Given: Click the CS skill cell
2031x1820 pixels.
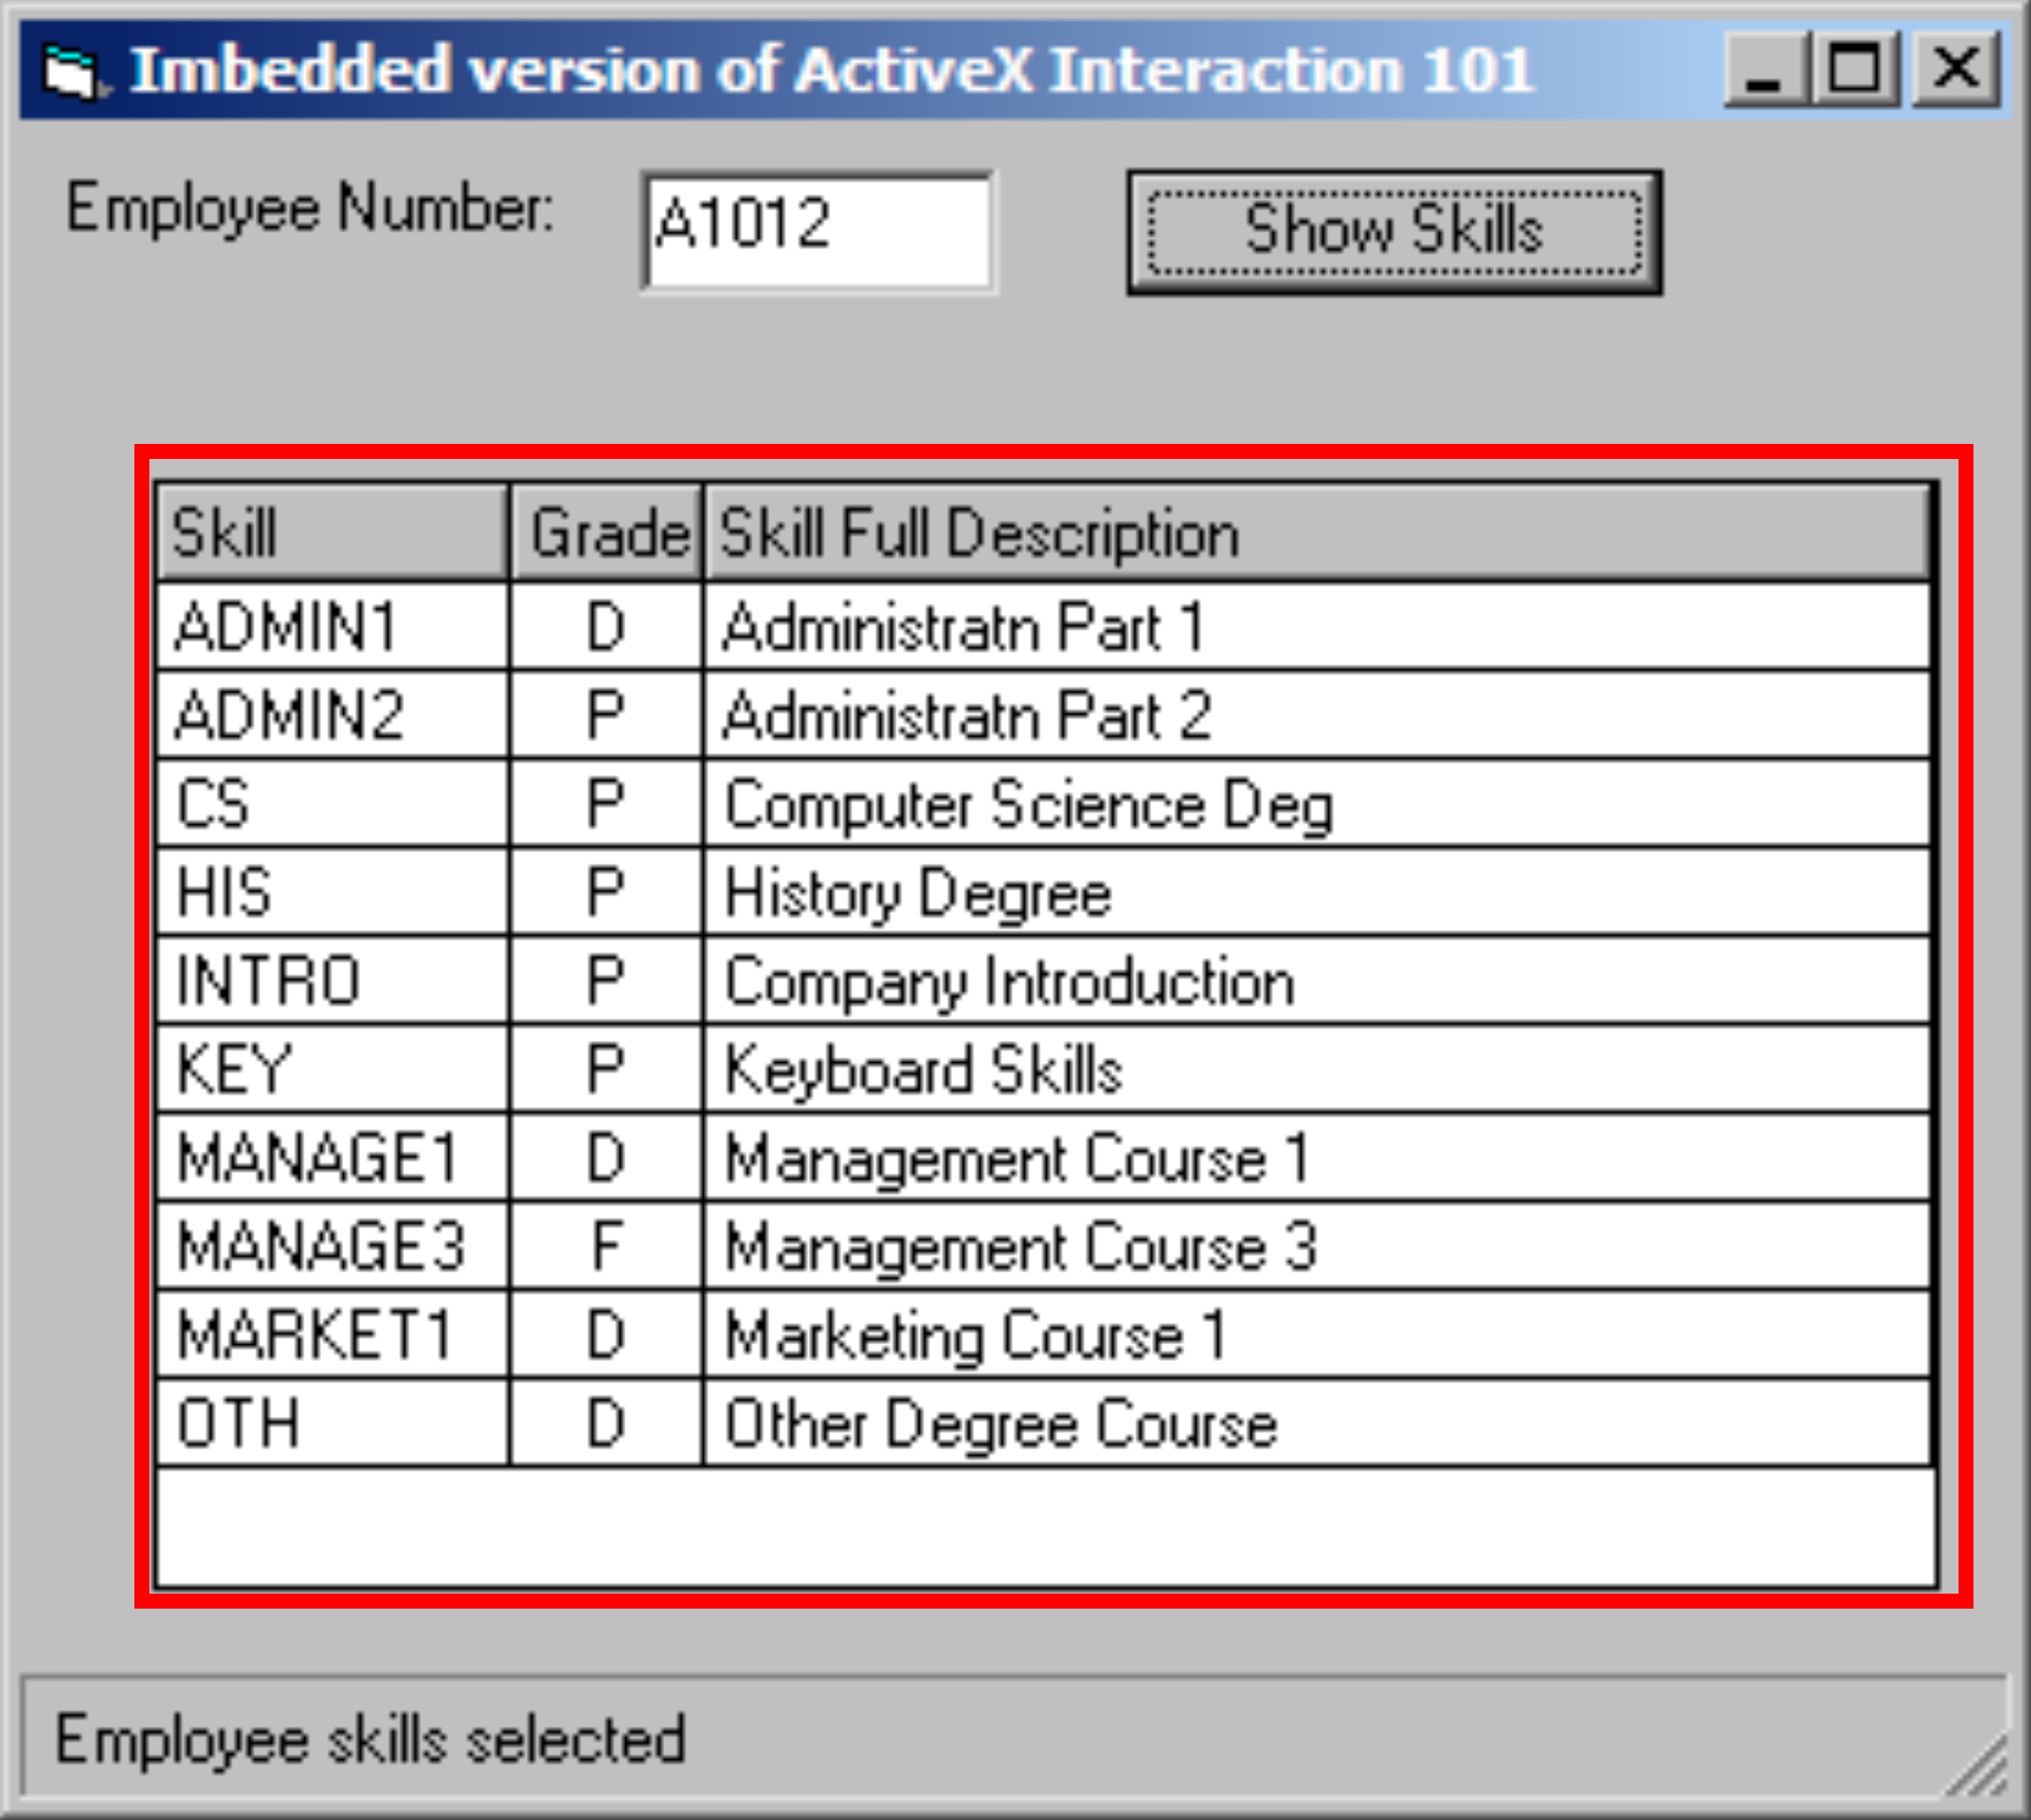Looking at the screenshot, I should pyautogui.click(x=331, y=804).
